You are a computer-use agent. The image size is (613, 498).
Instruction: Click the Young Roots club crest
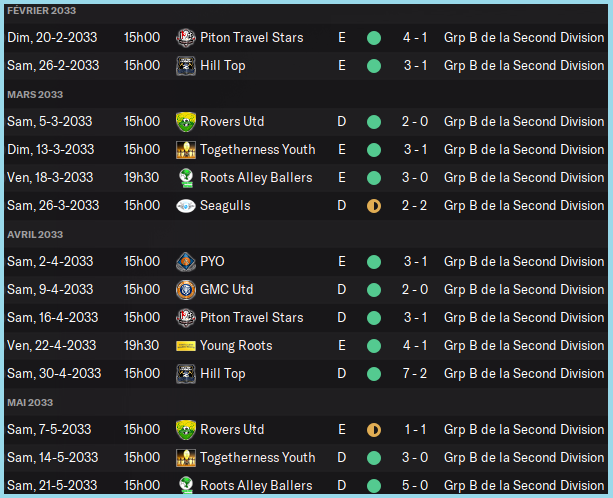point(185,346)
